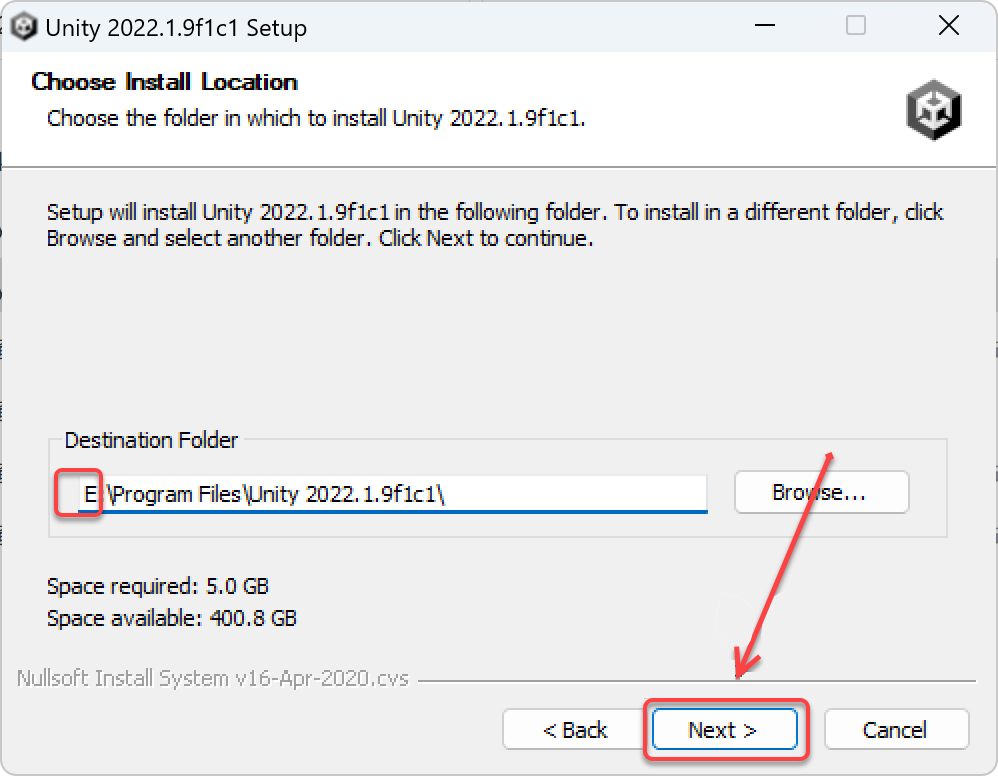Open the Browse folder dialog
This screenshot has width=998, height=776.
point(820,493)
